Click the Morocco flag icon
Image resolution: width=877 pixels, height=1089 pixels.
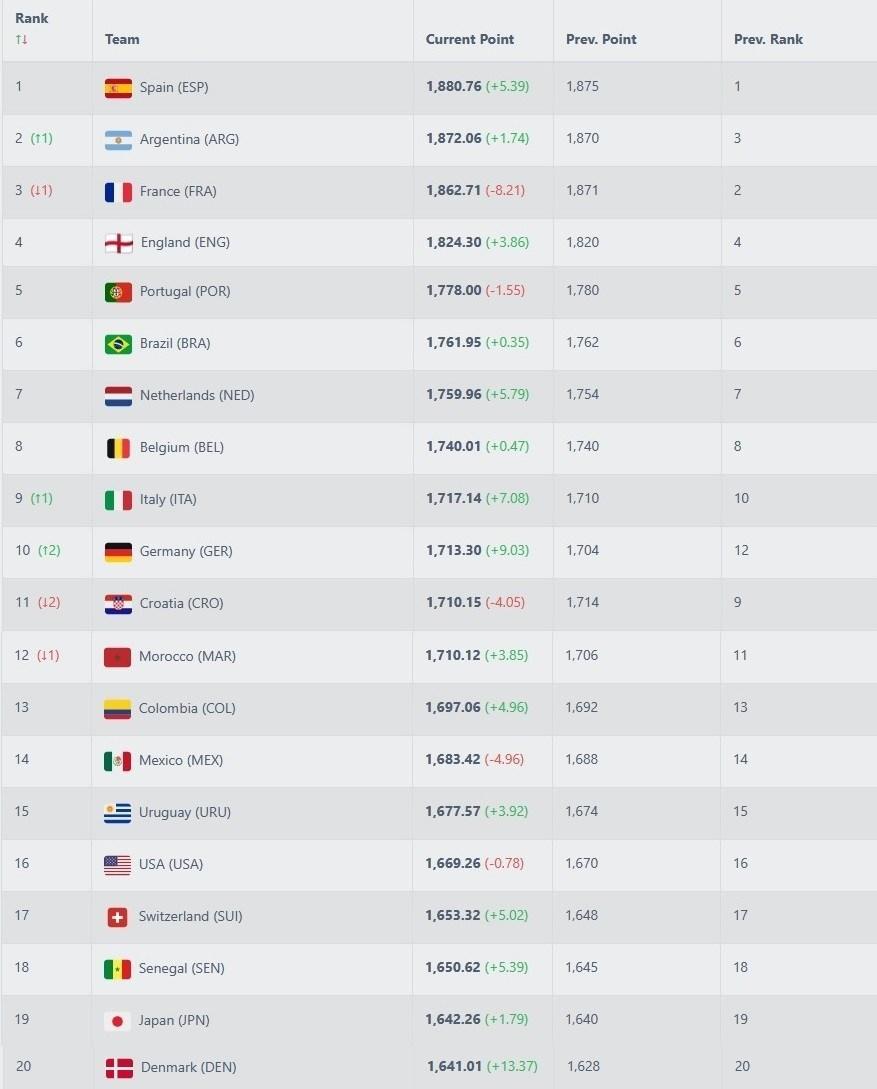tap(118, 657)
